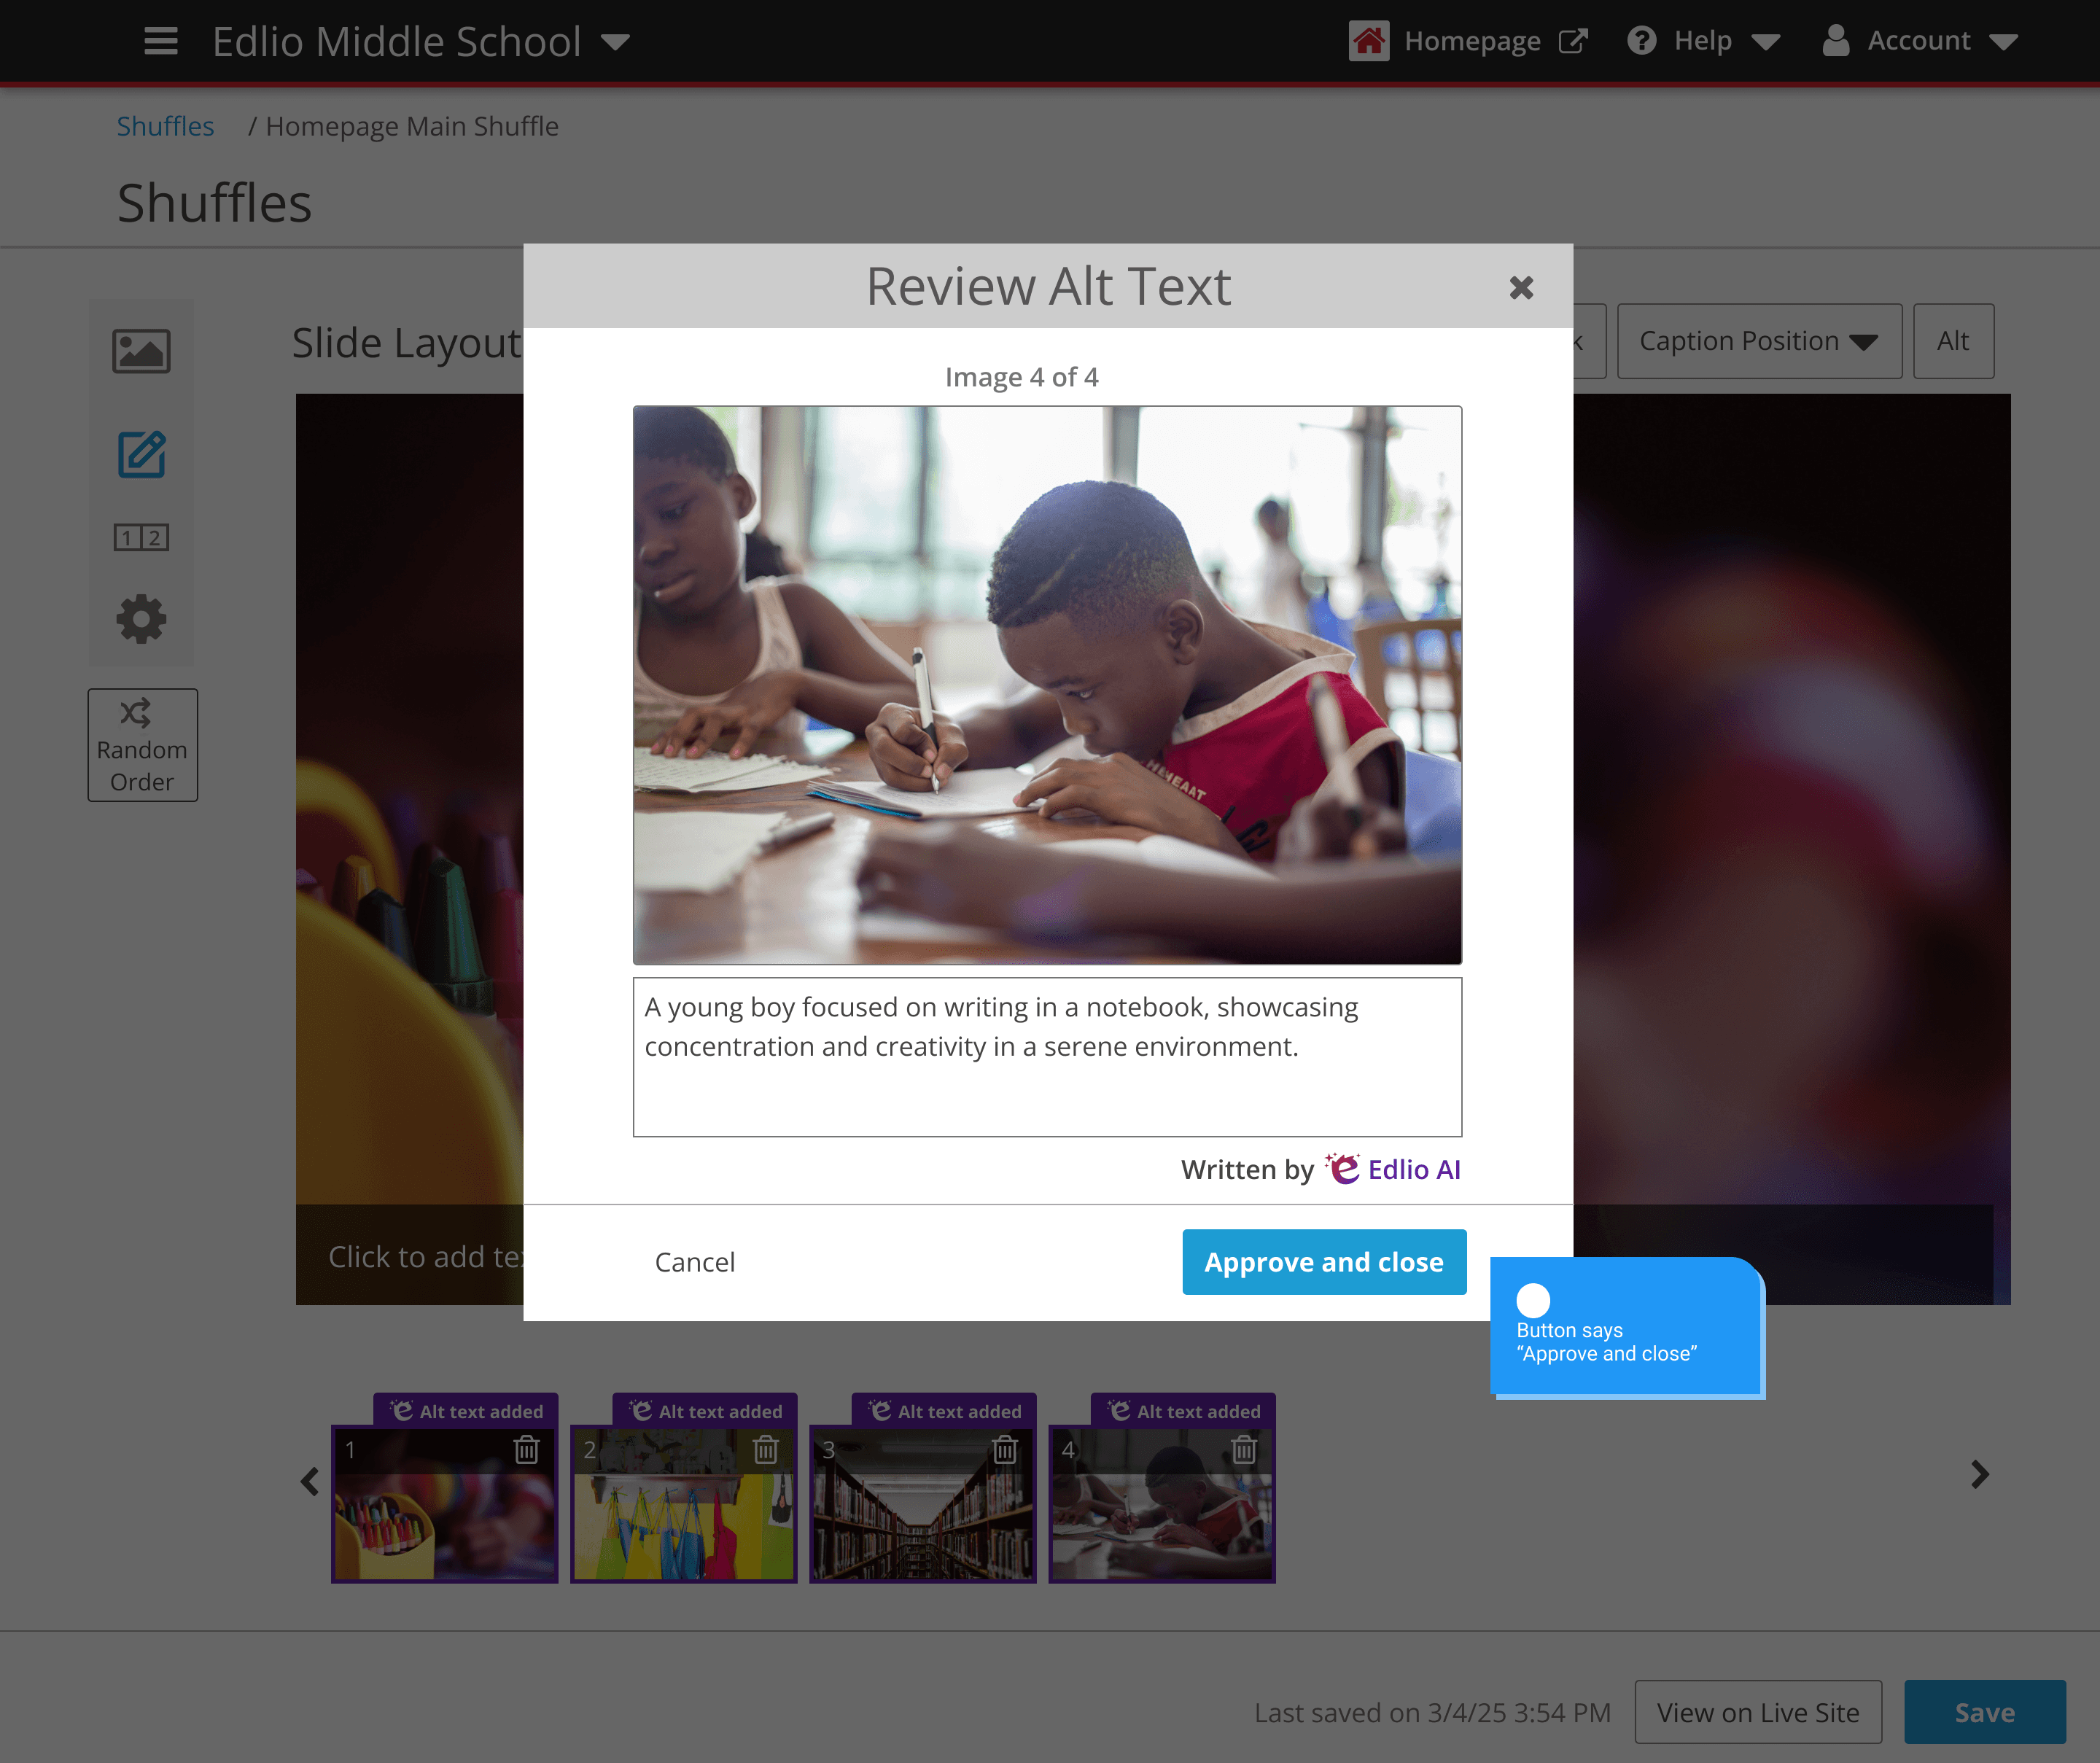Click the Approve and close button
The image size is (2100, 1763).
(1324, 1262)
